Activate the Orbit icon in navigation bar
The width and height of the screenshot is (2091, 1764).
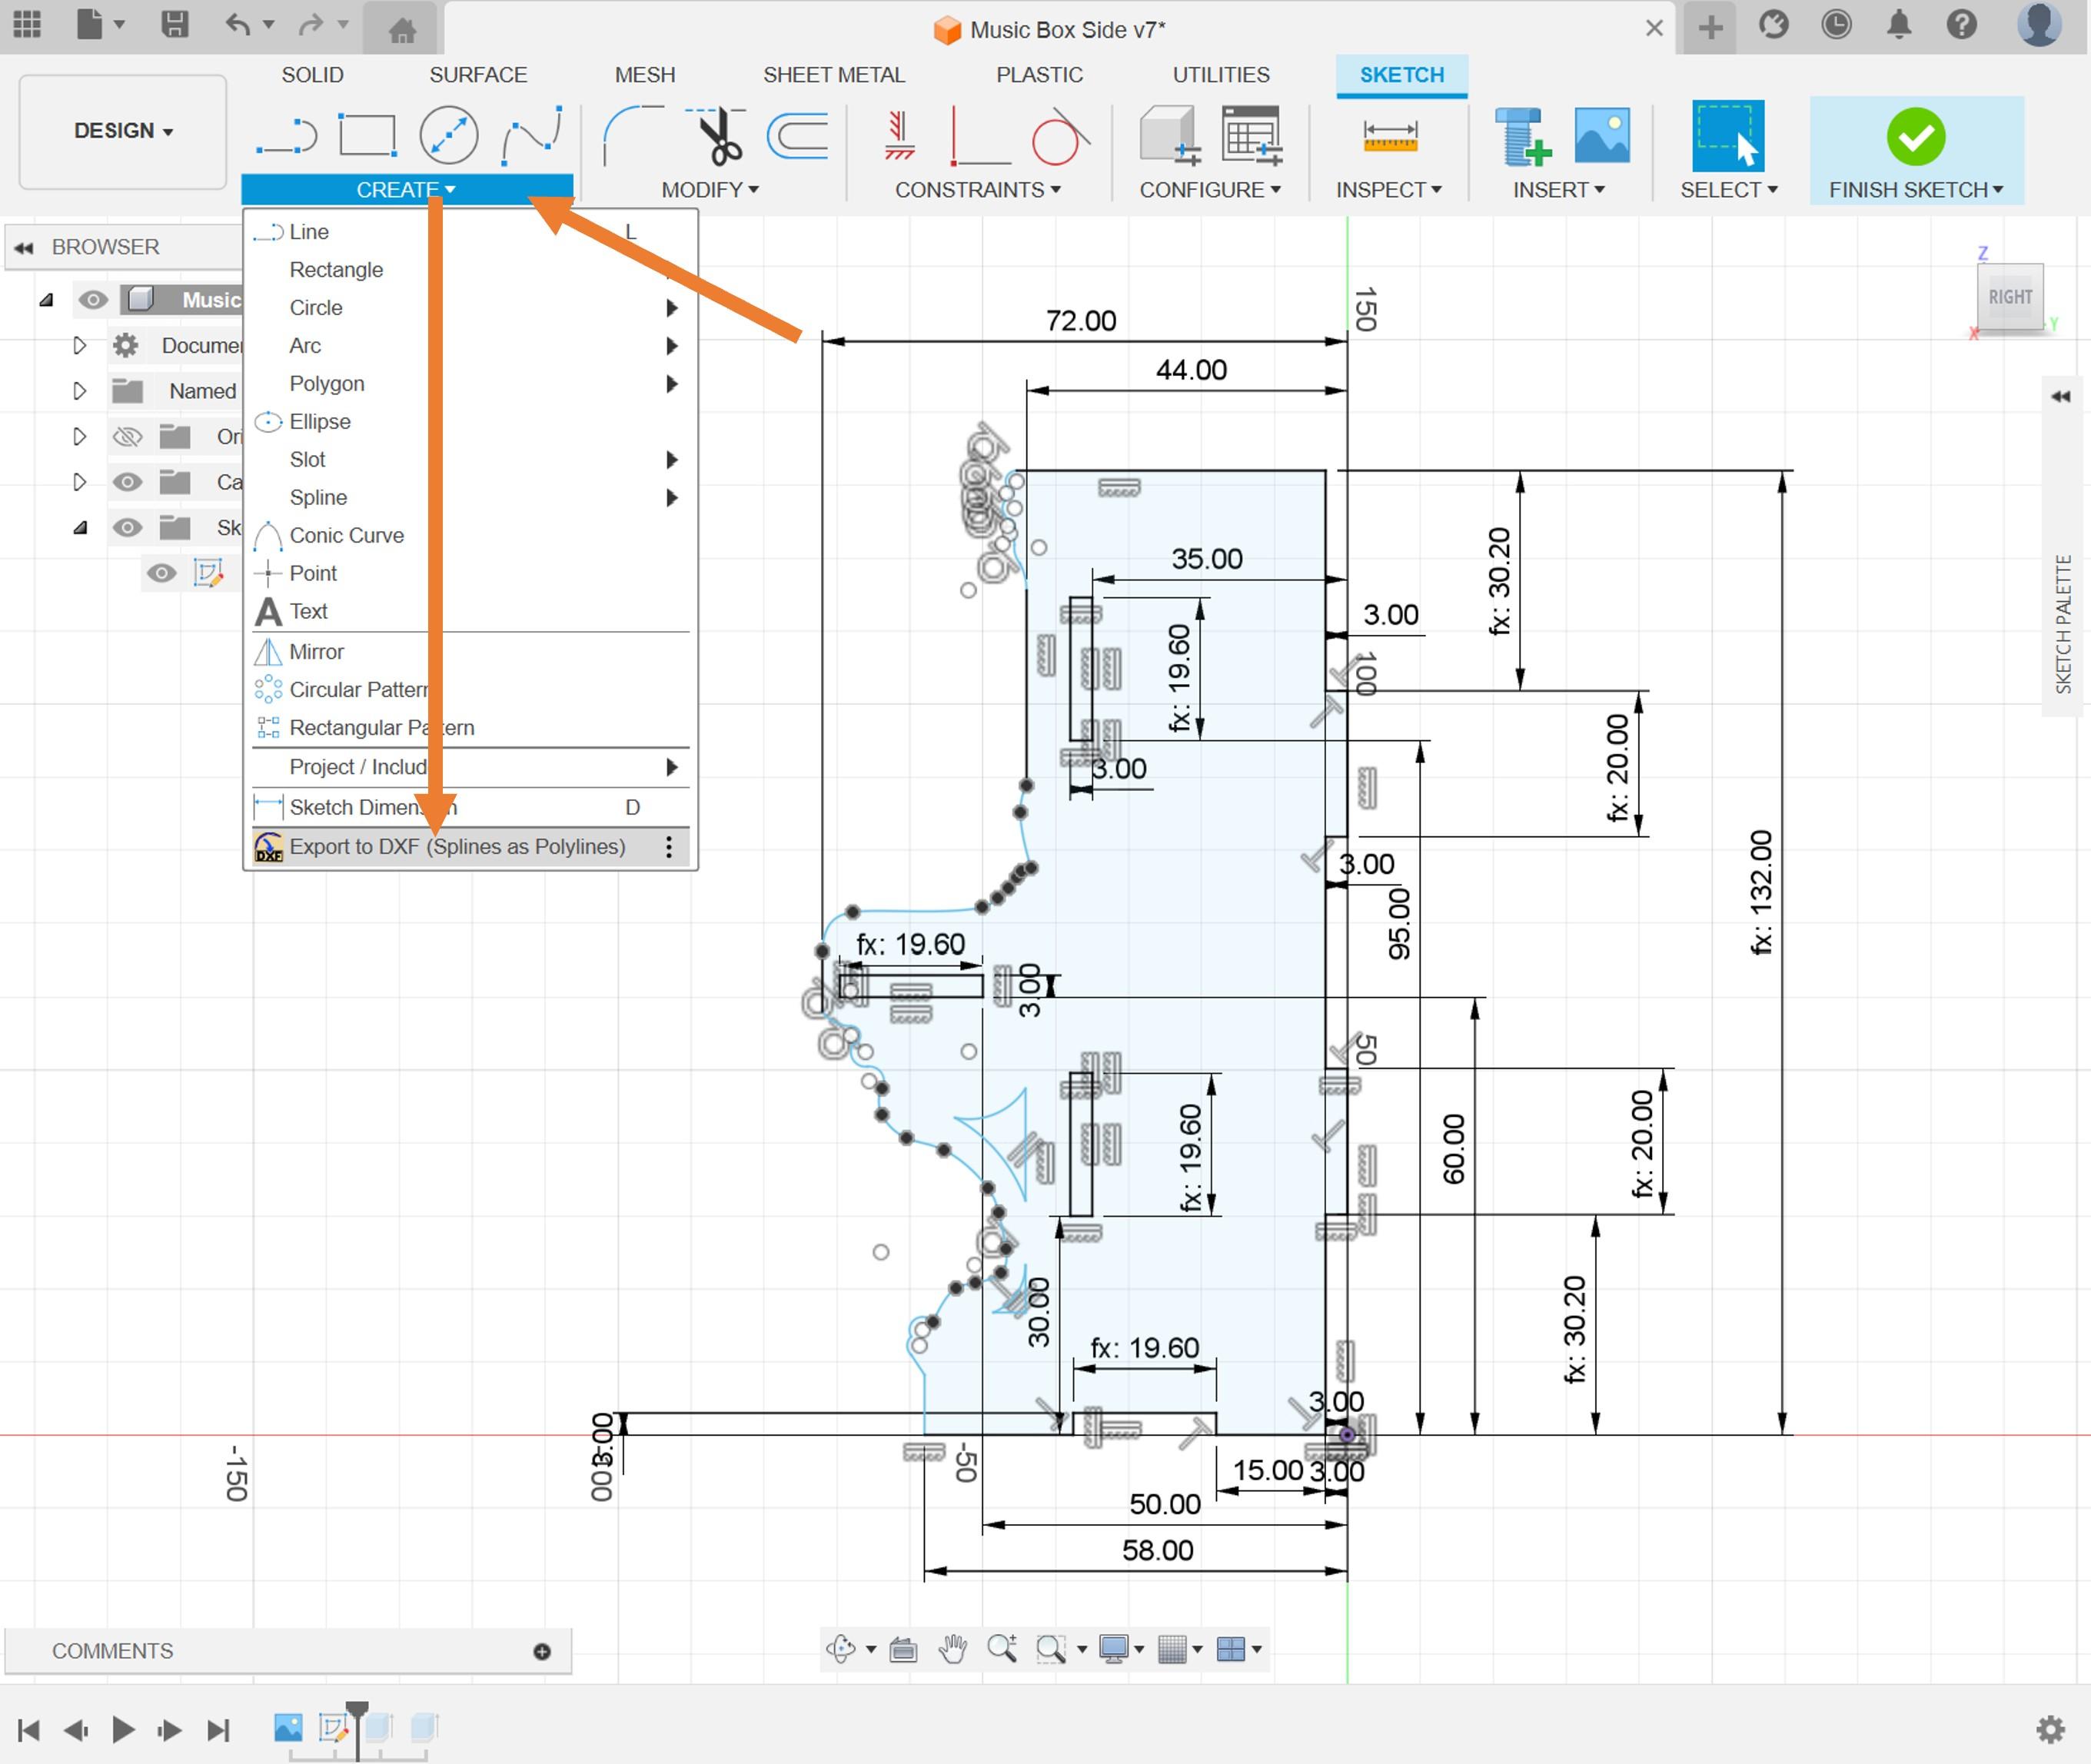[840, 1649]
